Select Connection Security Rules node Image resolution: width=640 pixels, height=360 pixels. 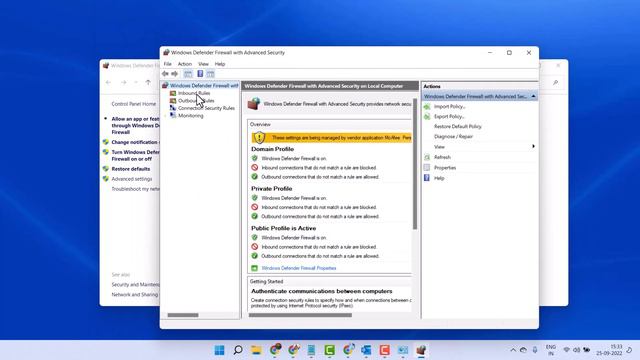tap(206, 108)
